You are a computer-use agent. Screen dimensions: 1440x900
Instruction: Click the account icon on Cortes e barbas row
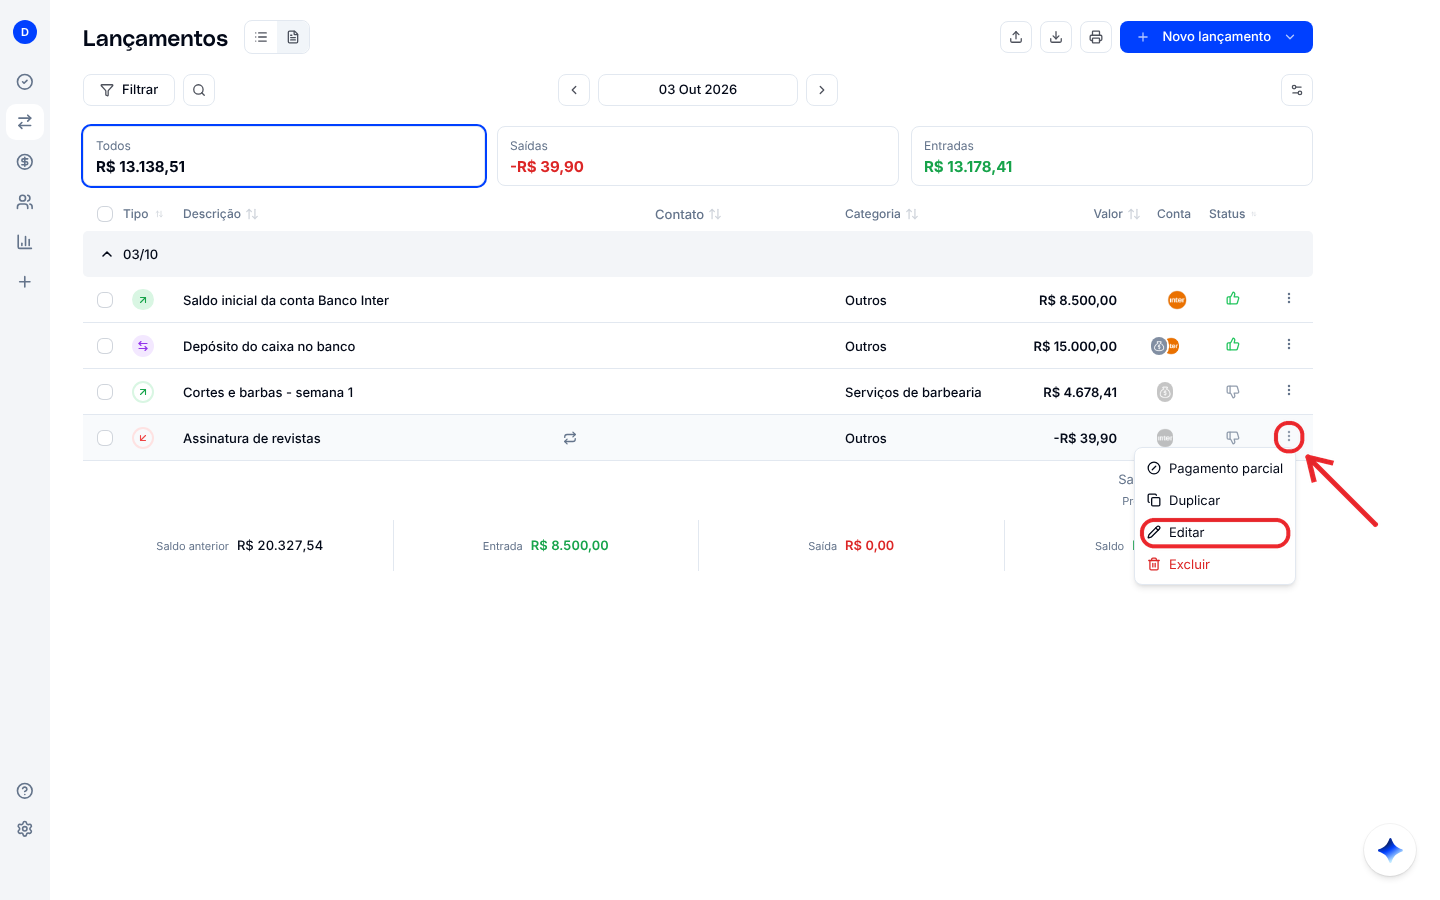pyautogui.click(x=1165, y=392)
